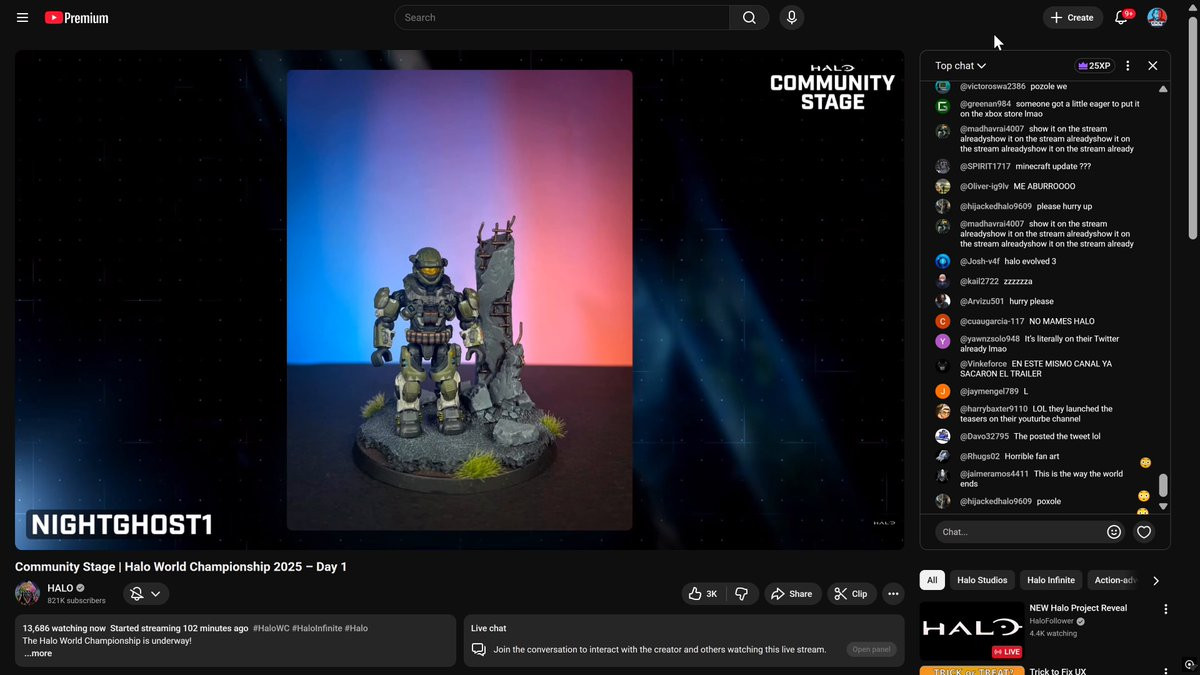Image resolution: width=1200 pixels, height=675 pixels.
Task: Open NEW Halo Project Reveal title
Action: (1078, 608)
